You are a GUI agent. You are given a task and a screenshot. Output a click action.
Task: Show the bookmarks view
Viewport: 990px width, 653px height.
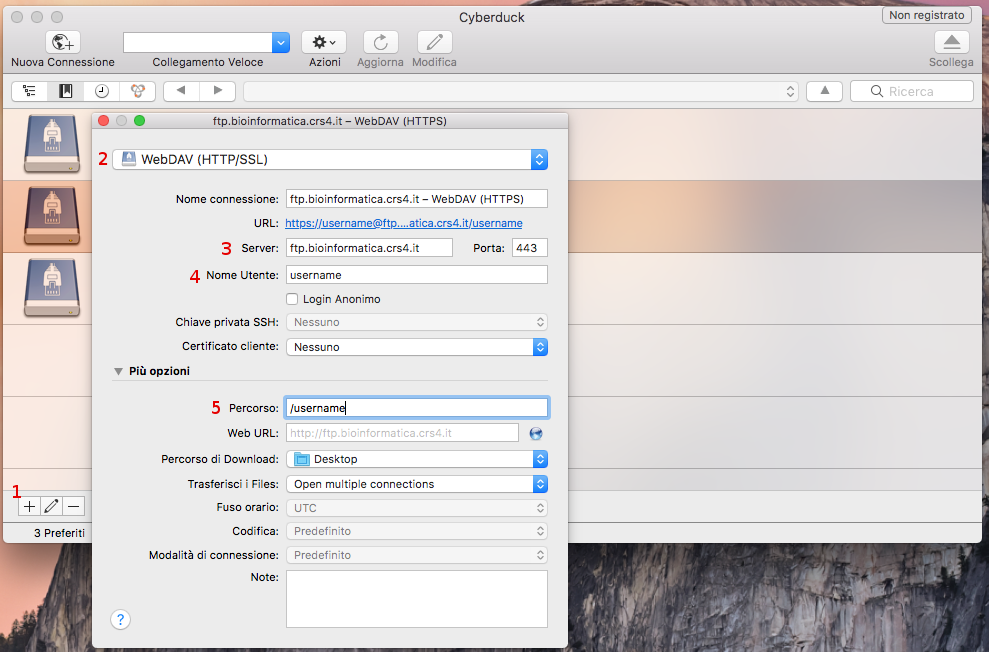(66, 91)
